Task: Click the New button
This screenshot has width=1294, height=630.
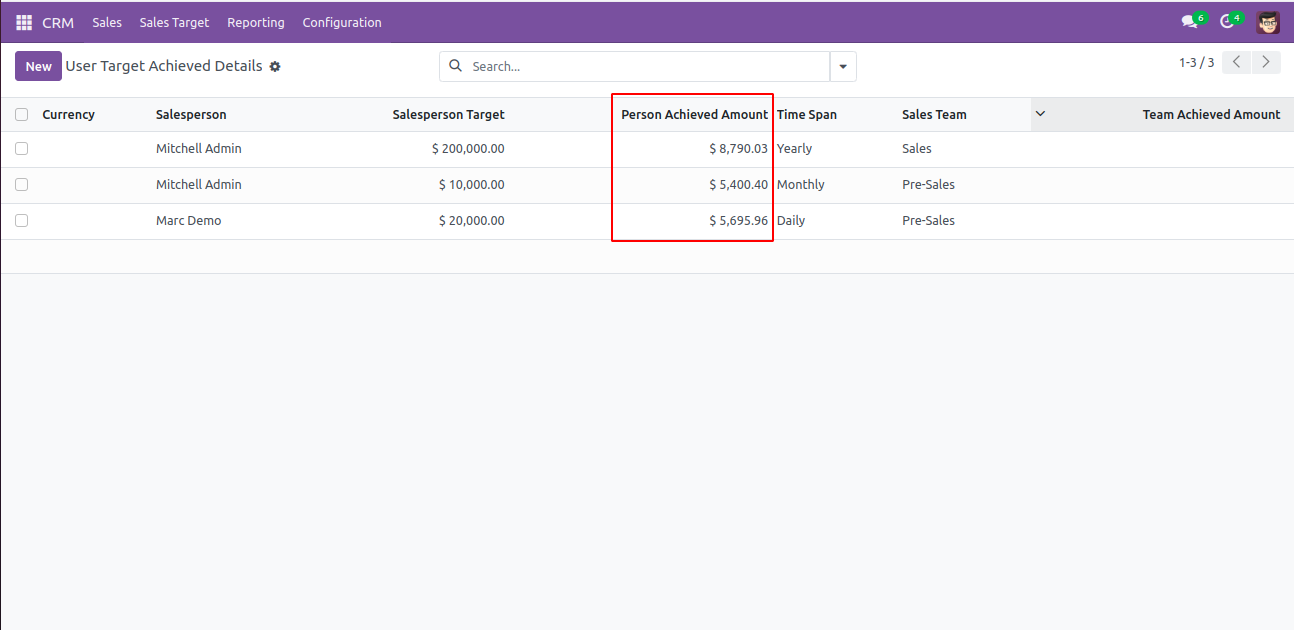Action: tap(38, 67)
